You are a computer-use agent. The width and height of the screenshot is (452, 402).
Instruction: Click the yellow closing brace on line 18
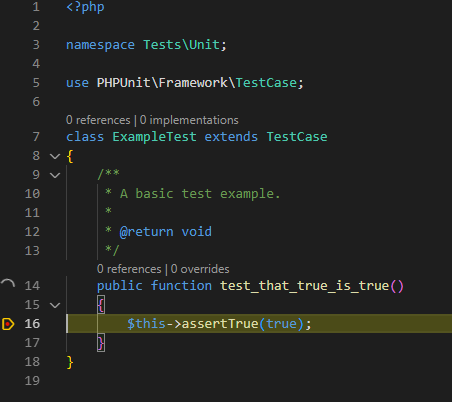[x=70, y=362]
